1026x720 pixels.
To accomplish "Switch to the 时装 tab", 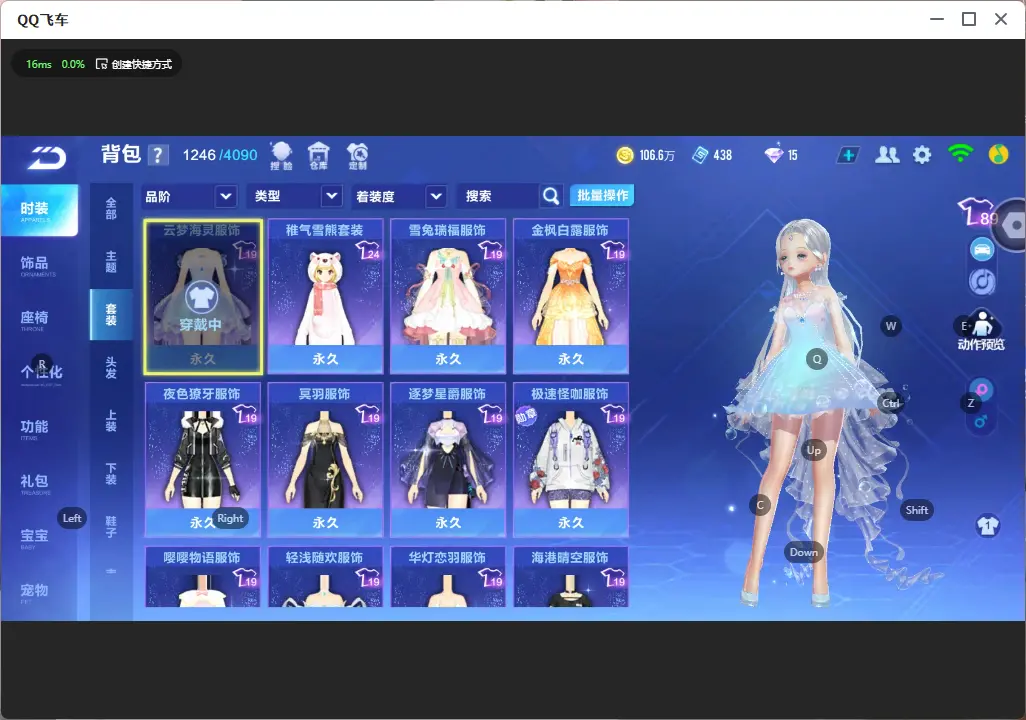I will (39, 210).
